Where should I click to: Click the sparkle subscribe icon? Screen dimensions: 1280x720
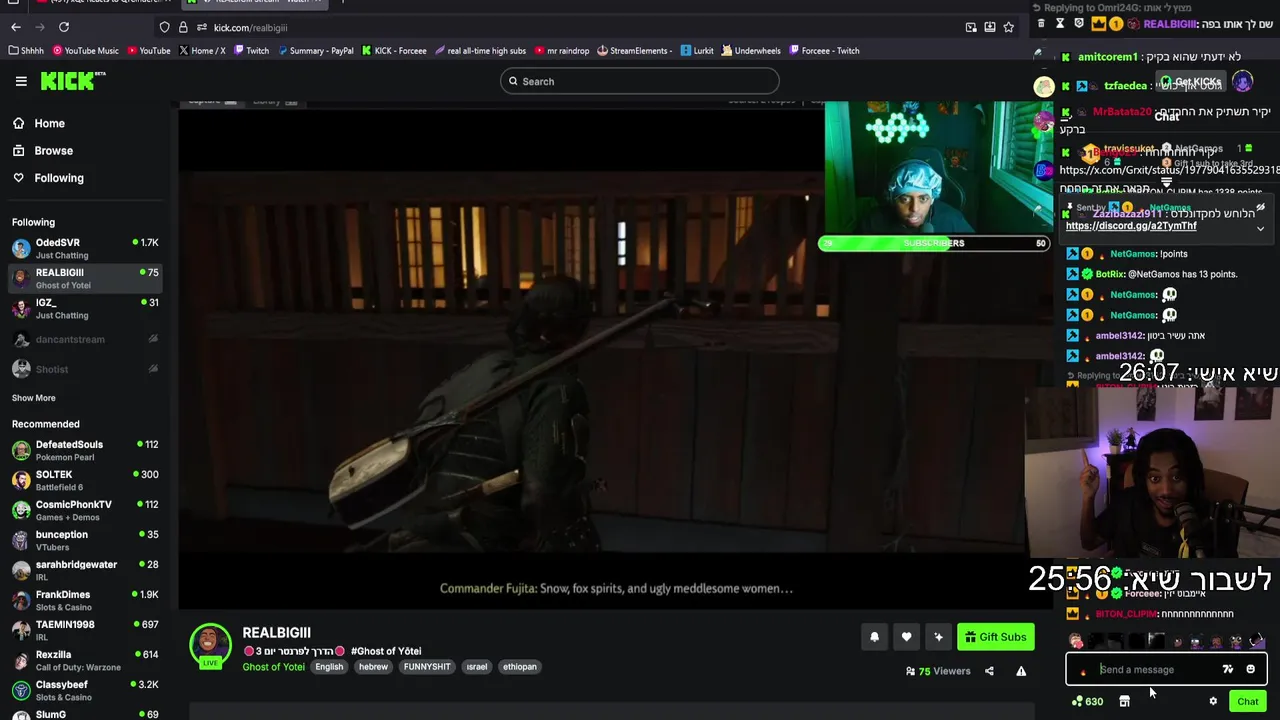(938, 637)
